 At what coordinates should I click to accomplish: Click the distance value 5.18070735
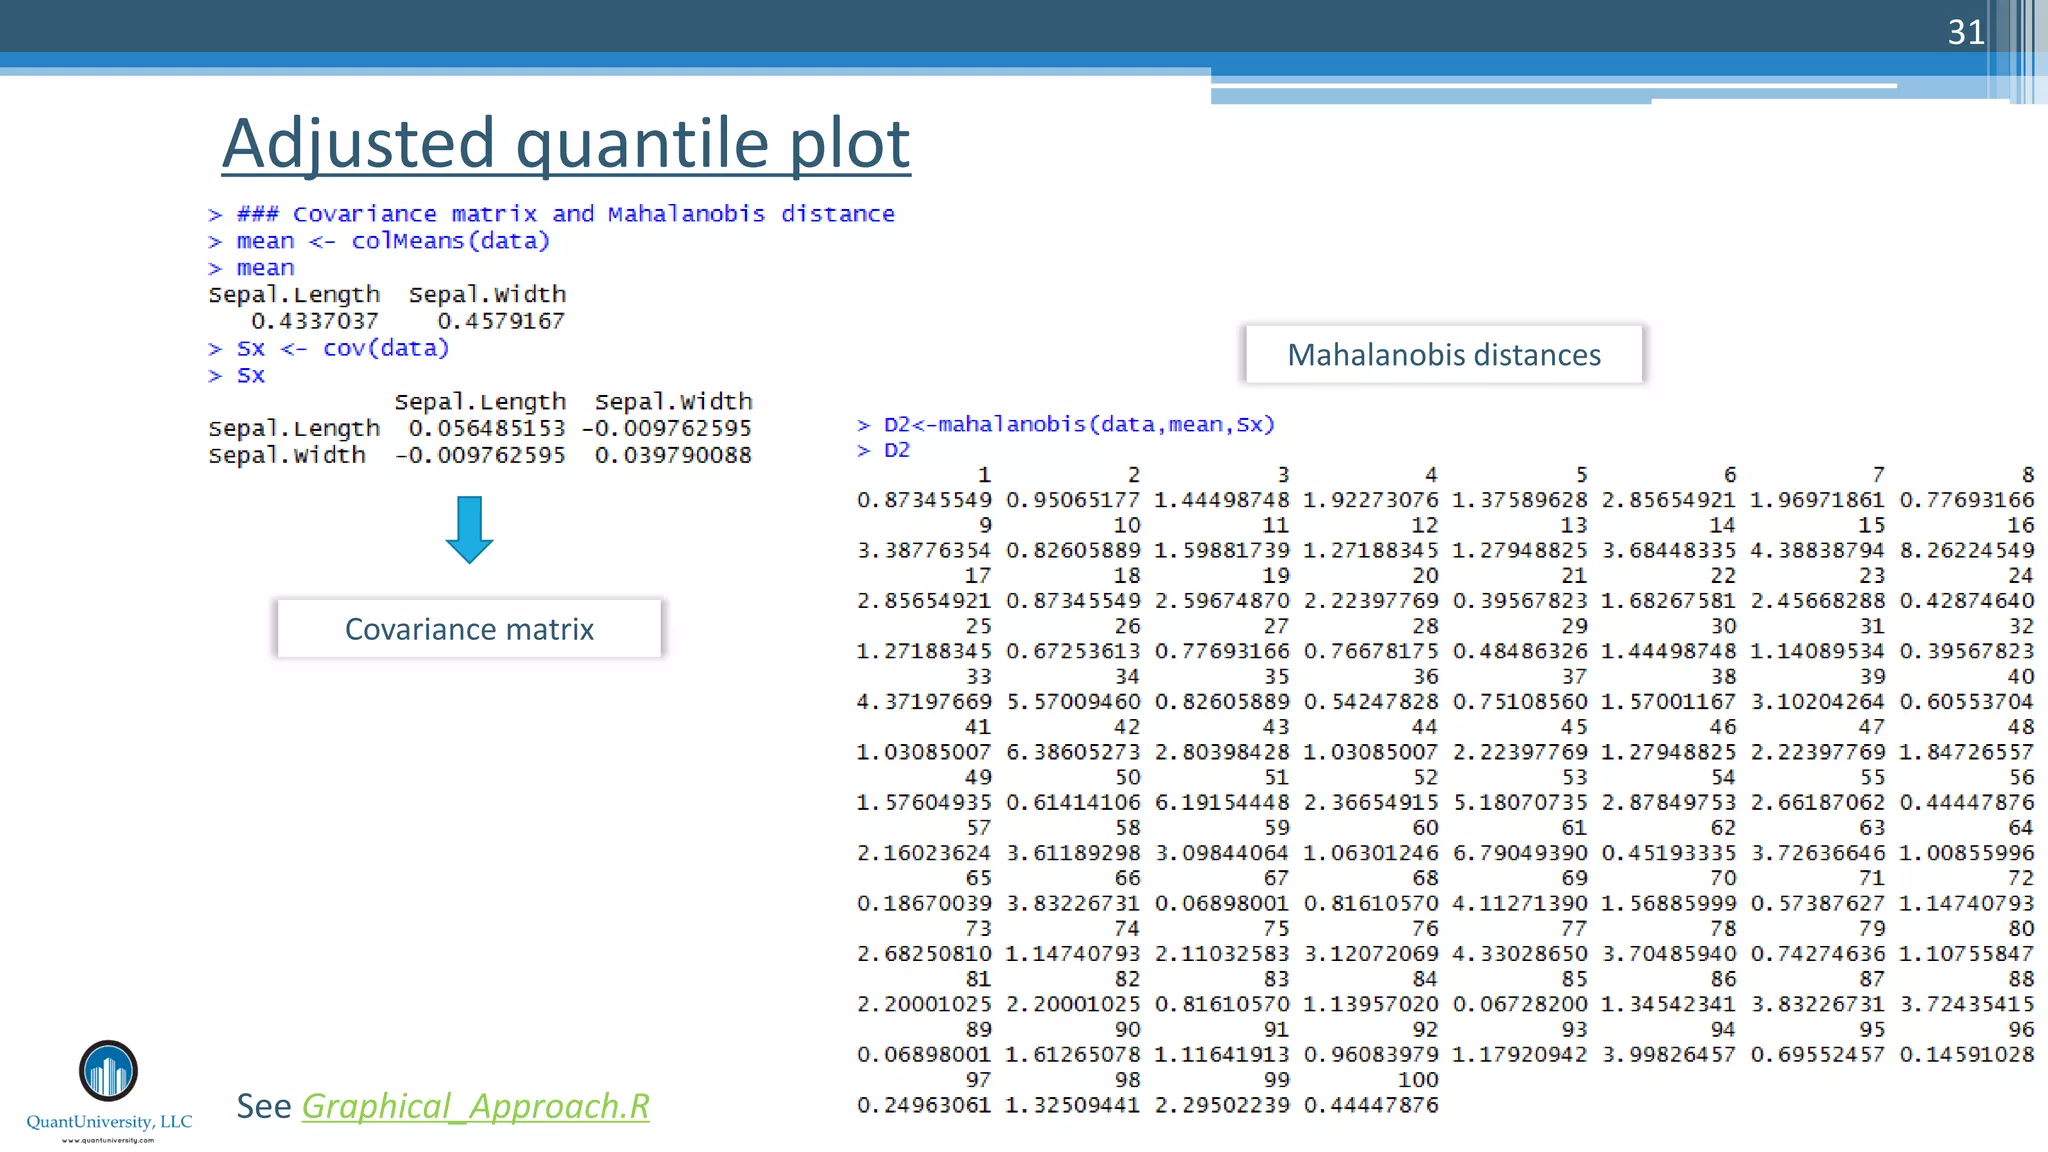point(1520,802)
